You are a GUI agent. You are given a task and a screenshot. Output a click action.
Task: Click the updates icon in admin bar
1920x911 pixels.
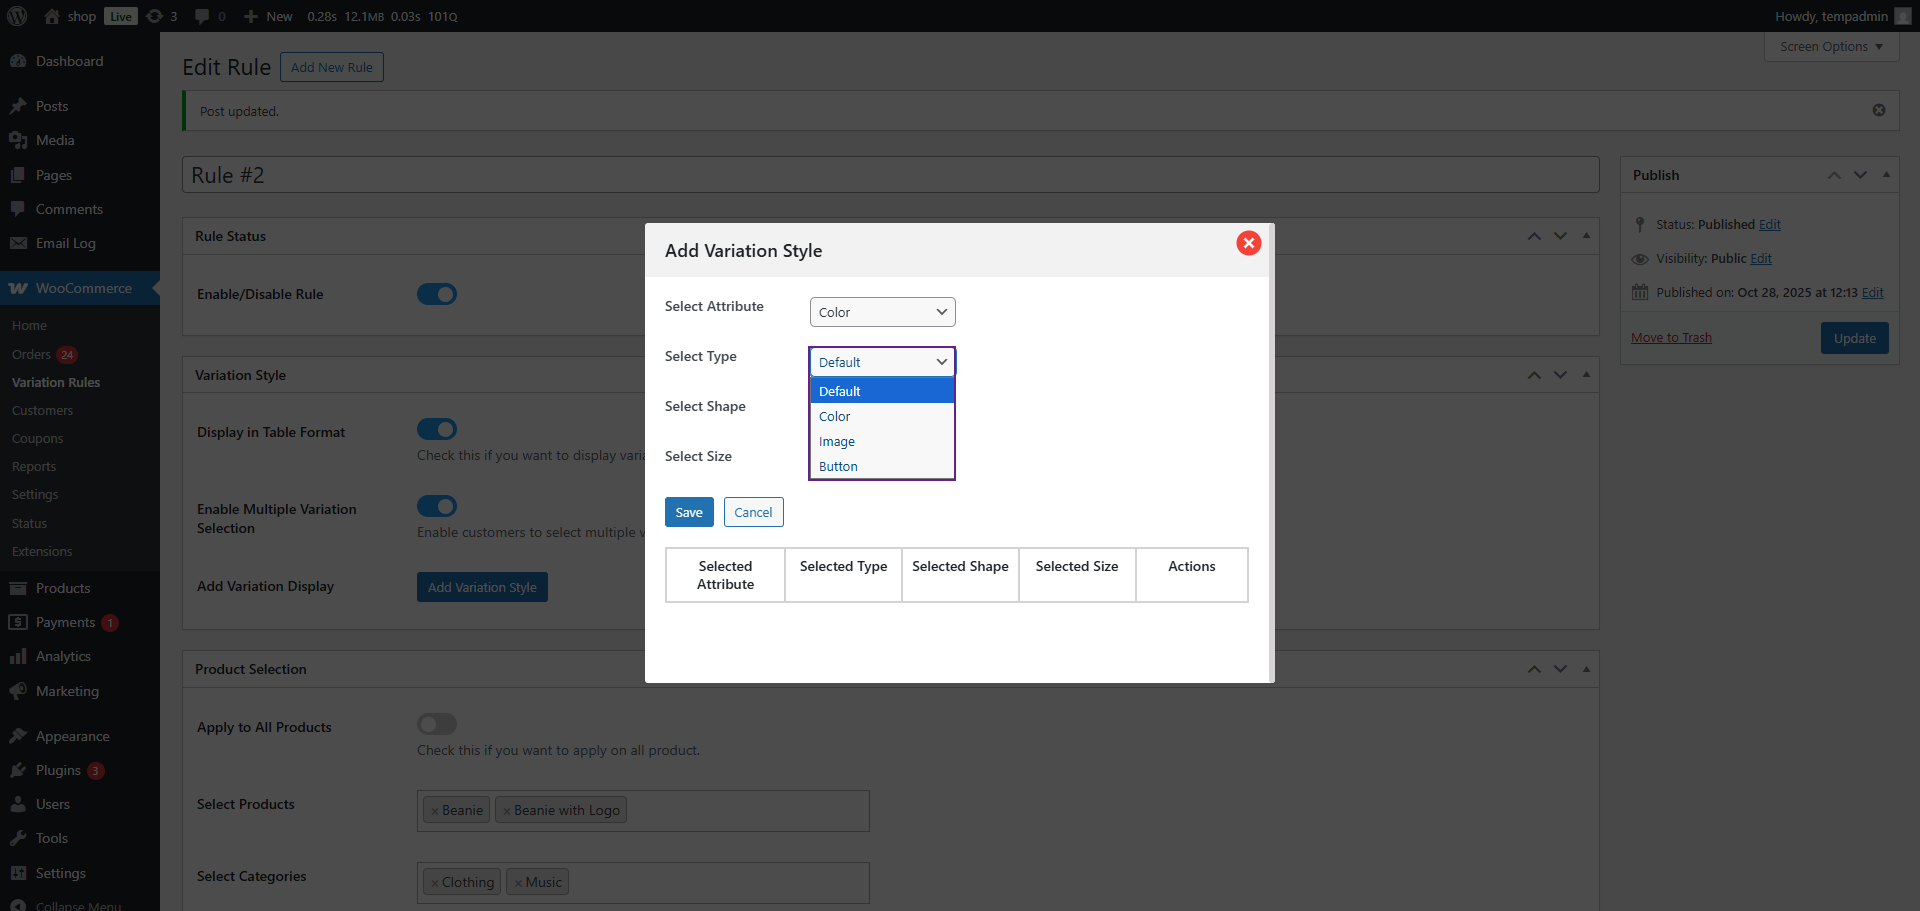coord(155,16)
